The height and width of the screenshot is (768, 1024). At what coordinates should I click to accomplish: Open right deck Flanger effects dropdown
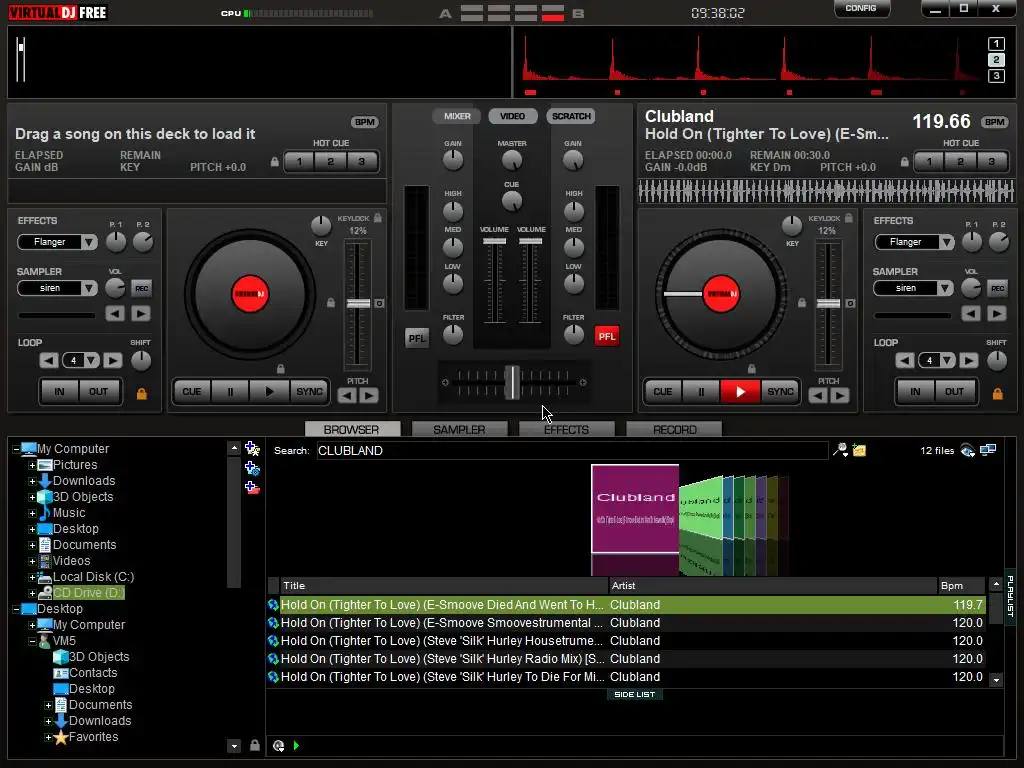tap(946, 242)
